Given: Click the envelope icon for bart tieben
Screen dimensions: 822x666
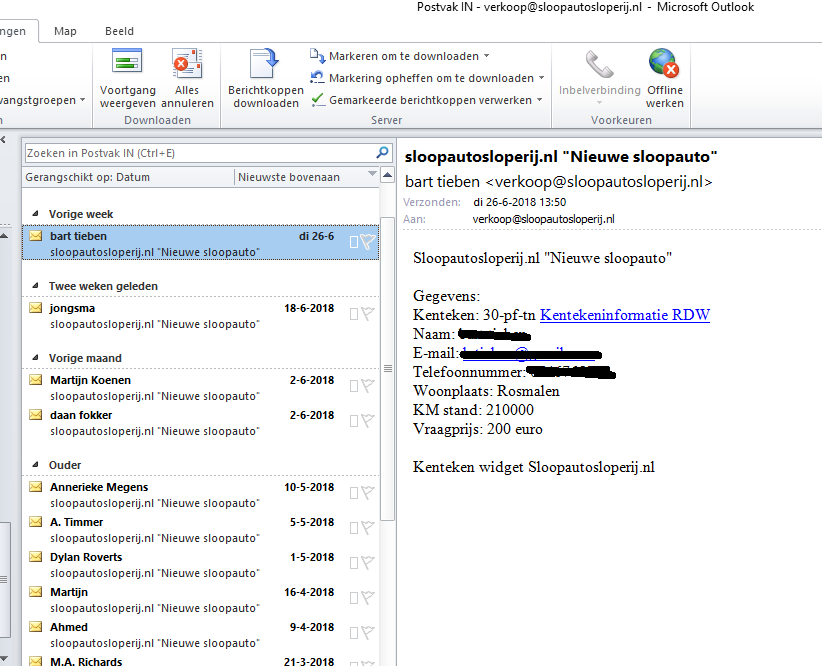Looking at the screenshot, I should pyautogui.click(x=36, y=236).
